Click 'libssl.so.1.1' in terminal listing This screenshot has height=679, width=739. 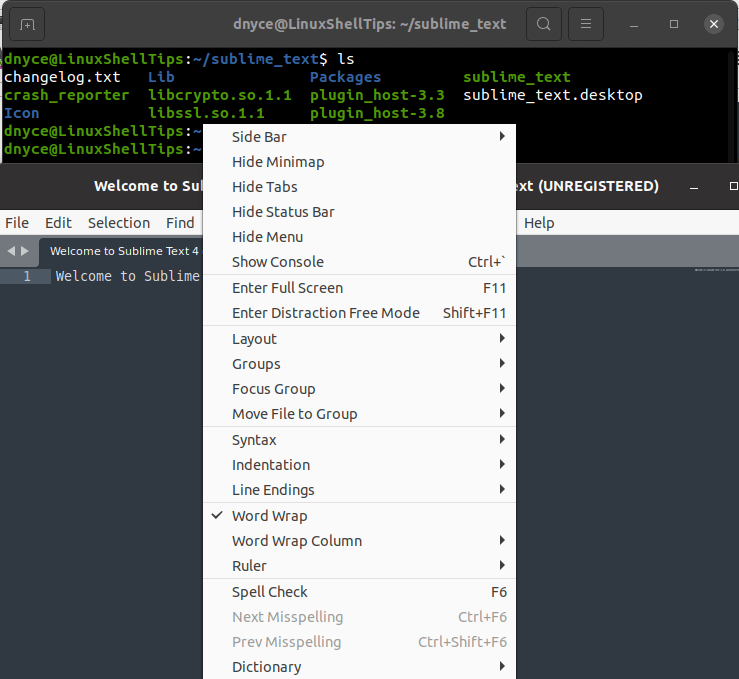(x=206, y=114)
